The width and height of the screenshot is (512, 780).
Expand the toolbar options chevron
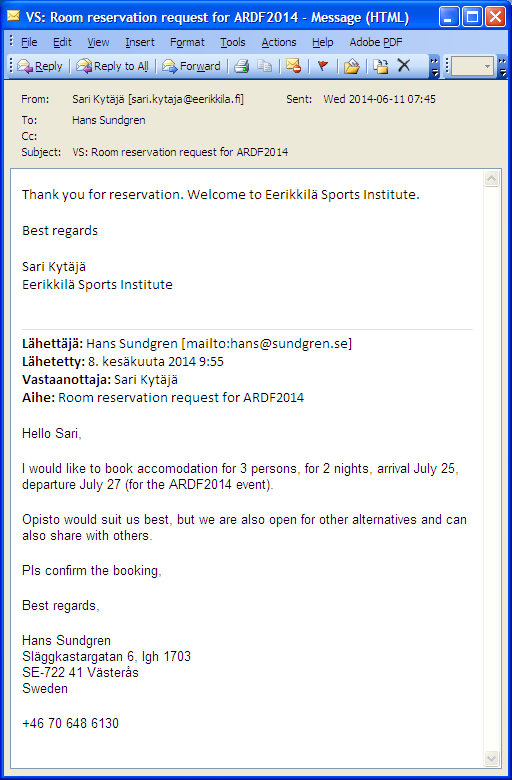(434, 67)
